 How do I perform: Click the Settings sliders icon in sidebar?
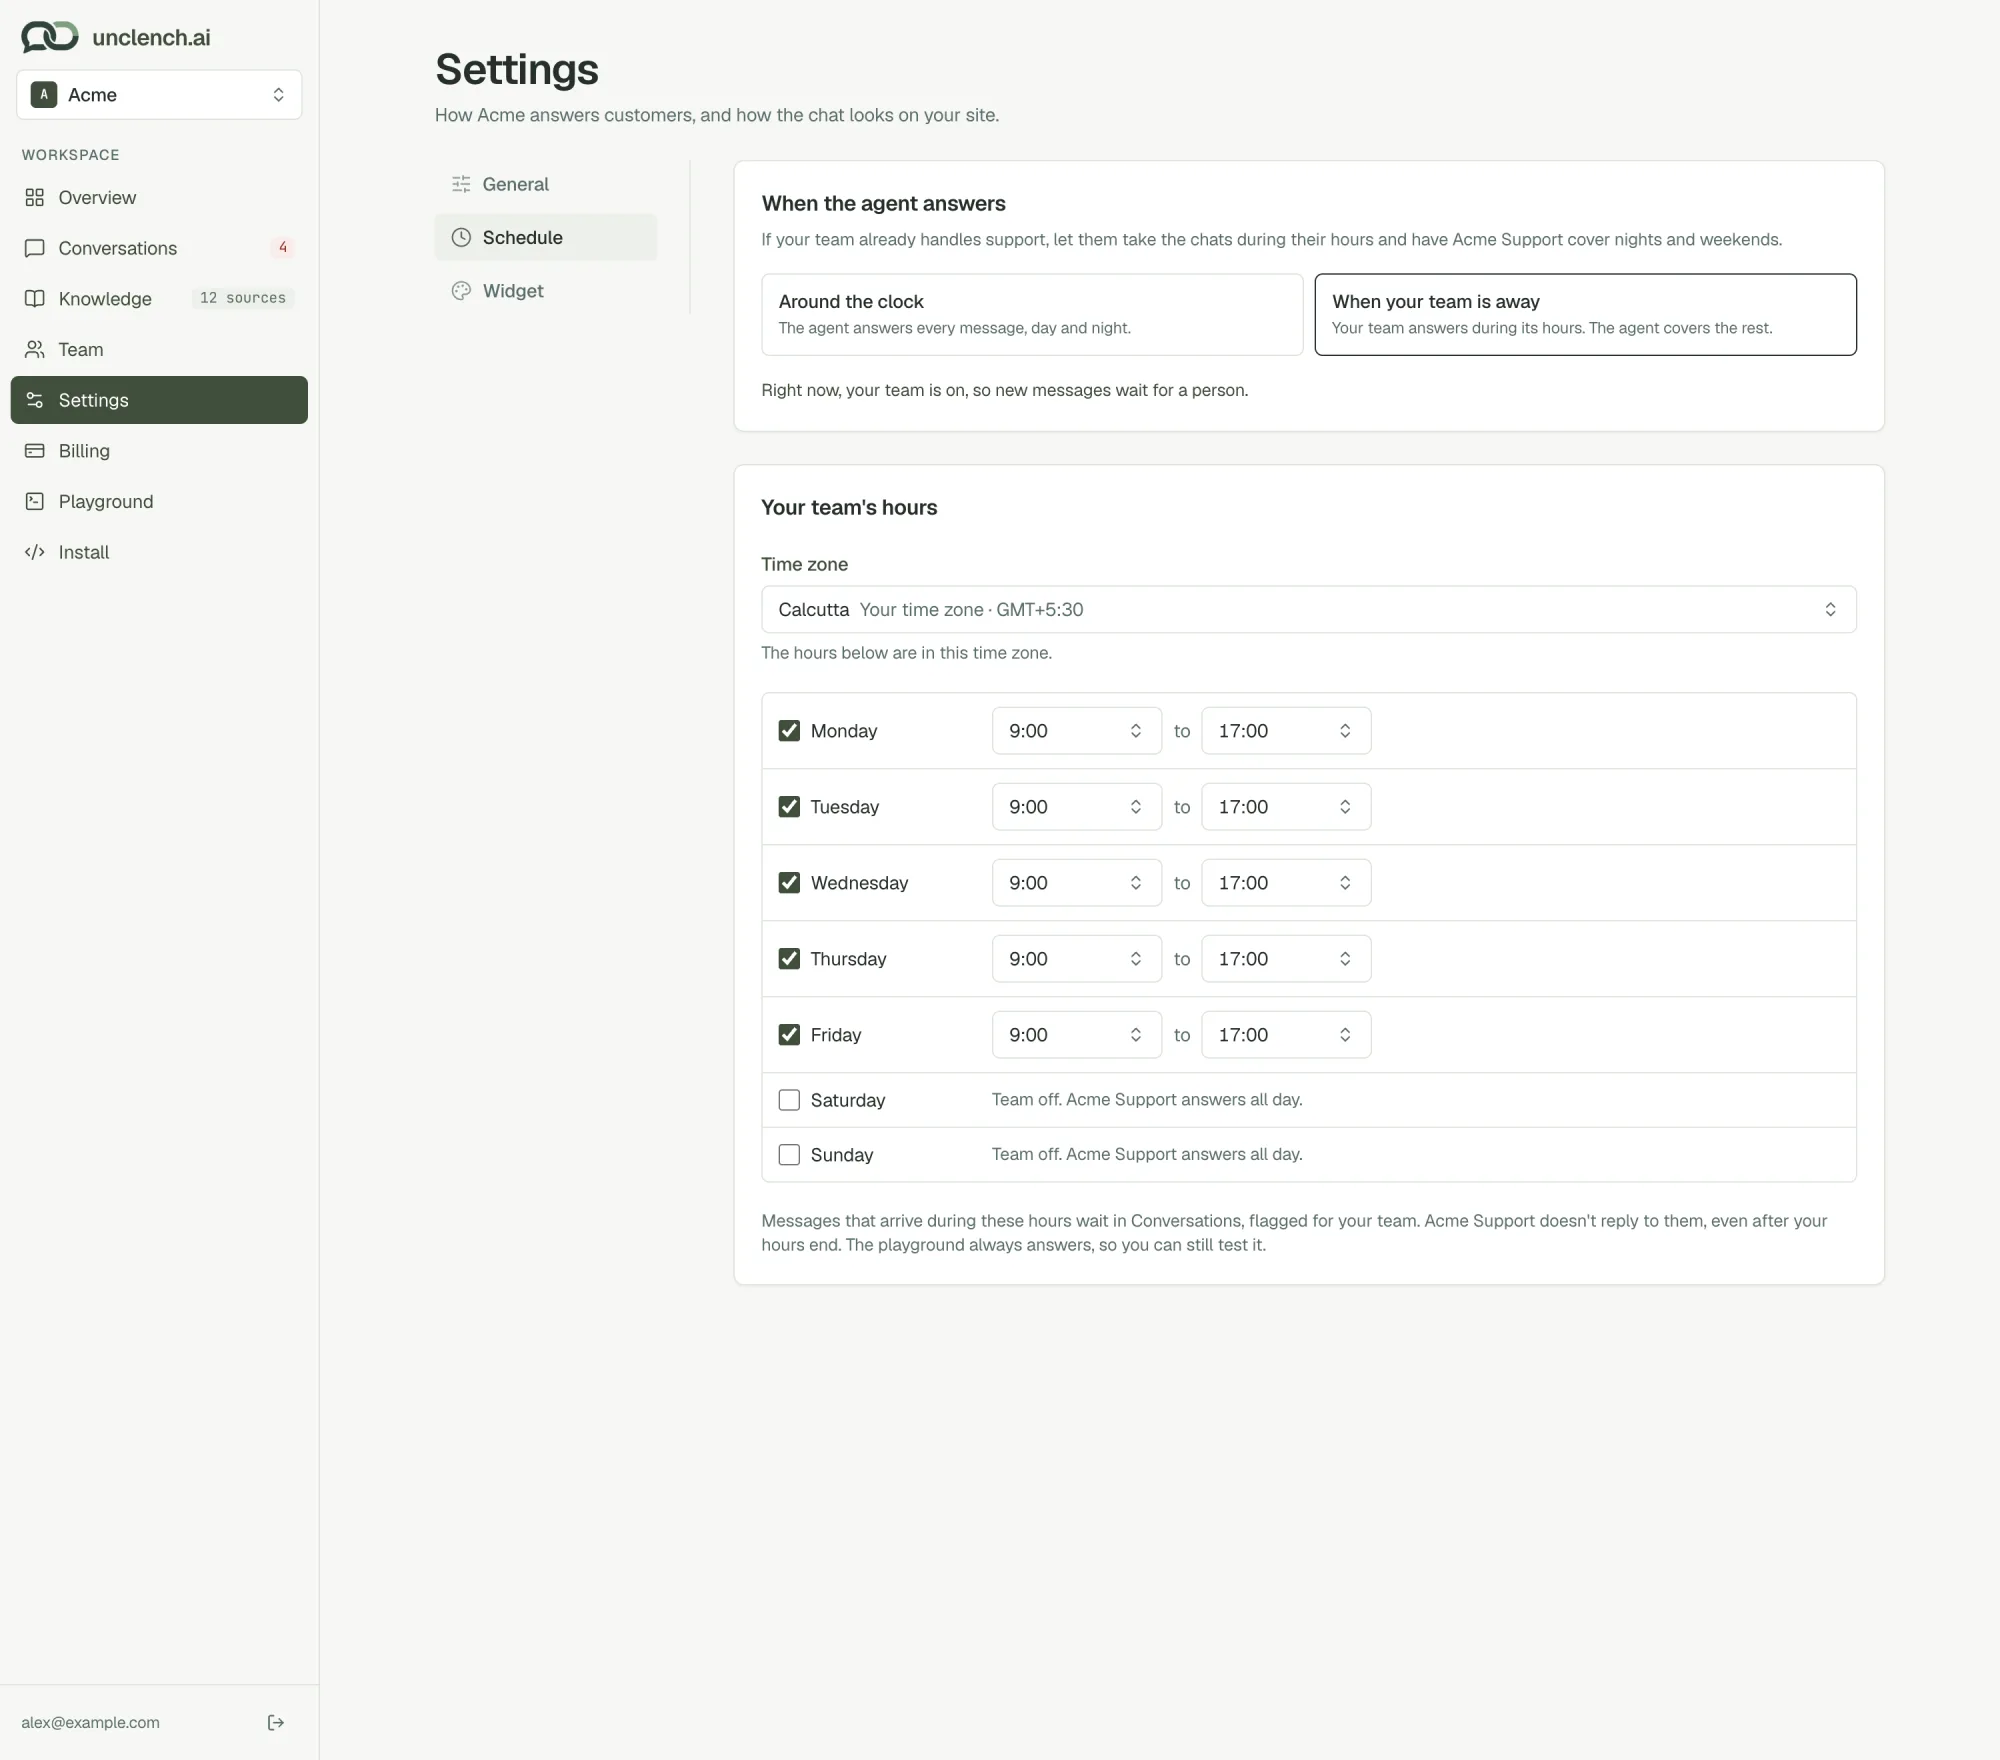click(x=35, y=400)
